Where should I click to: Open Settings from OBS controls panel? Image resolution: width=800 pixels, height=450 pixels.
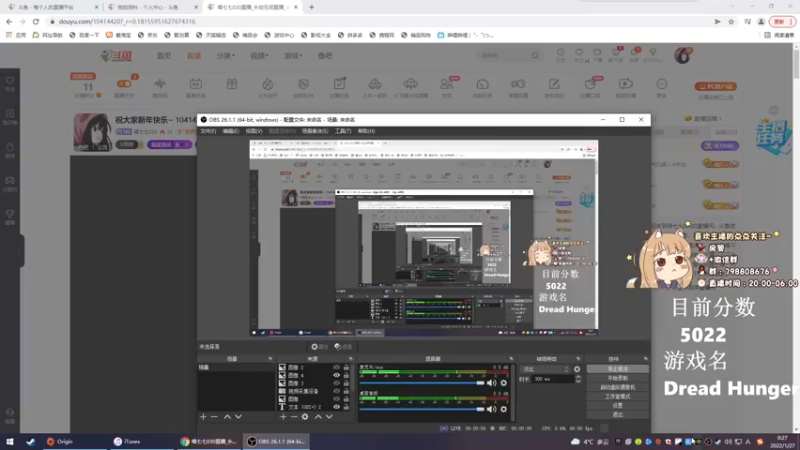click(618, 406)
